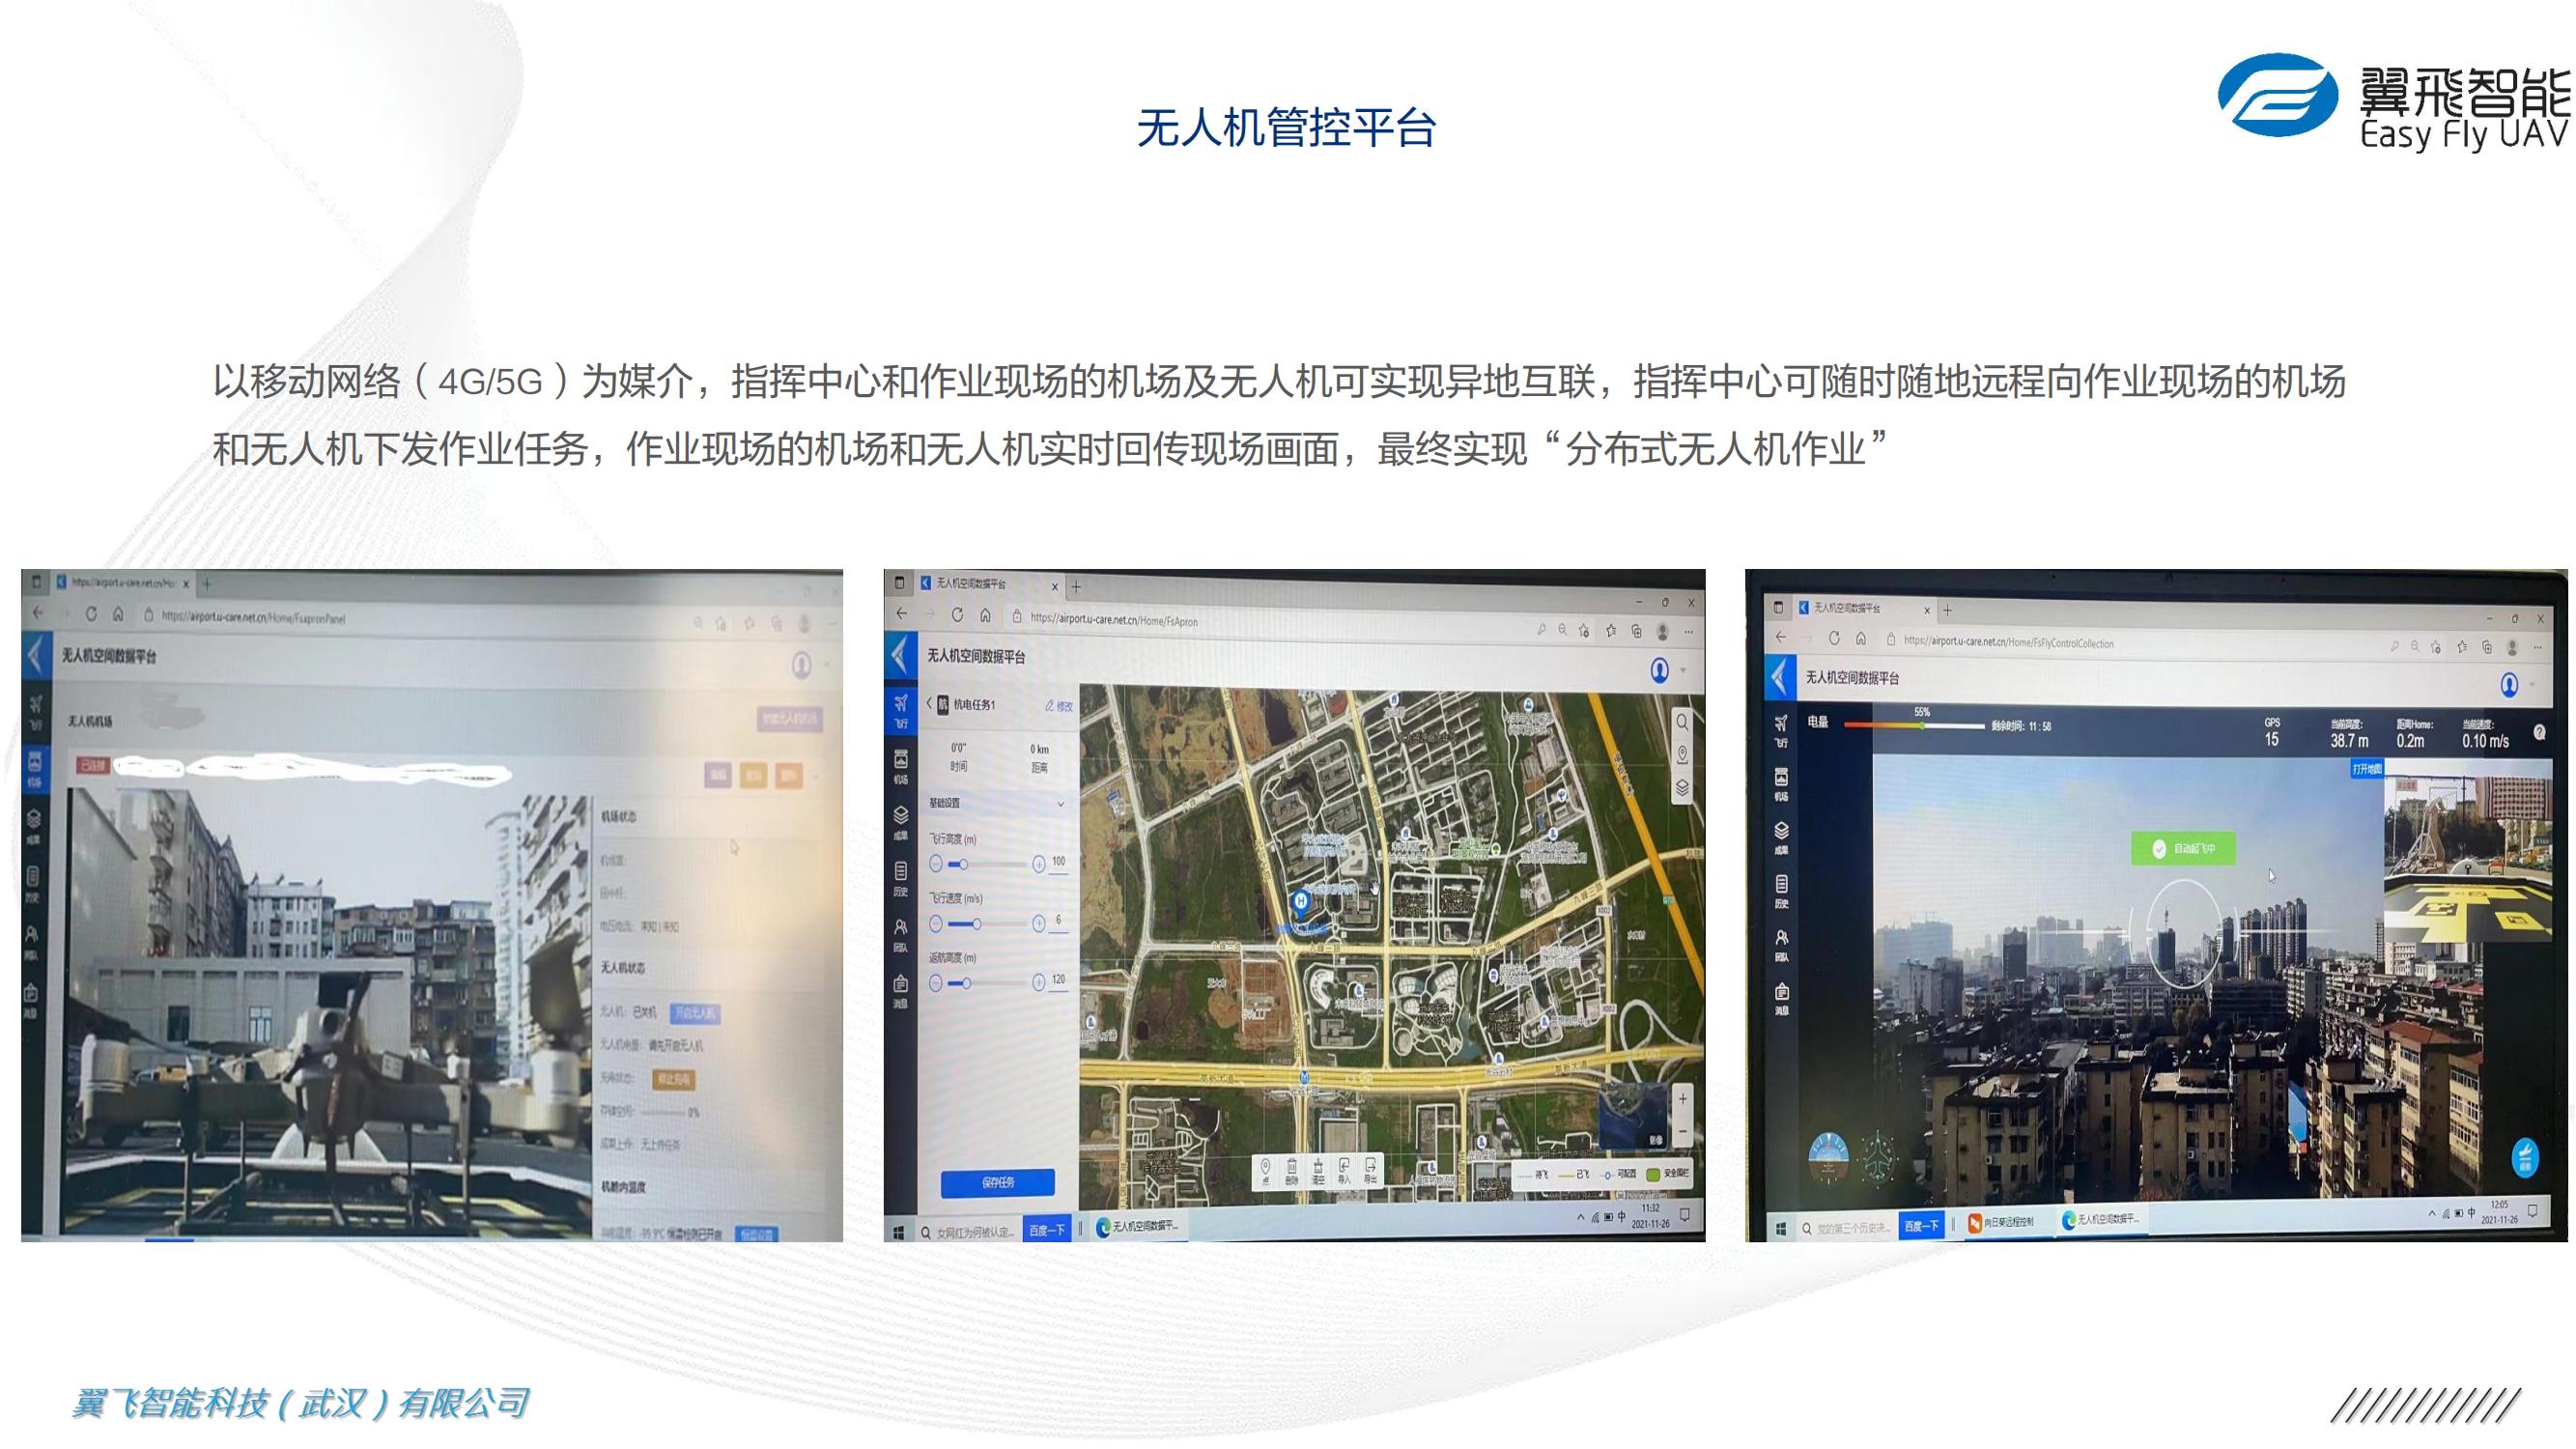Viewport: 2576px width, 1449px height.
Task: Open 历史 sidebar icon in the map planning screenshot
Action: point(900,877)
